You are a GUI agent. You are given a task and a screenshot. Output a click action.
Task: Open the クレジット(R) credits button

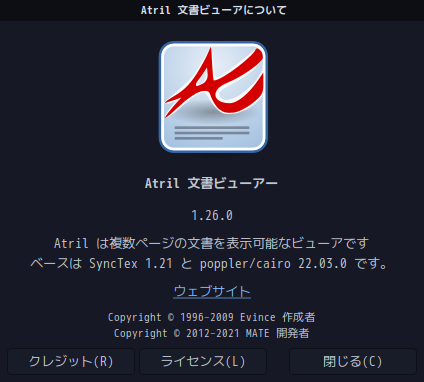tap(71, 361)
